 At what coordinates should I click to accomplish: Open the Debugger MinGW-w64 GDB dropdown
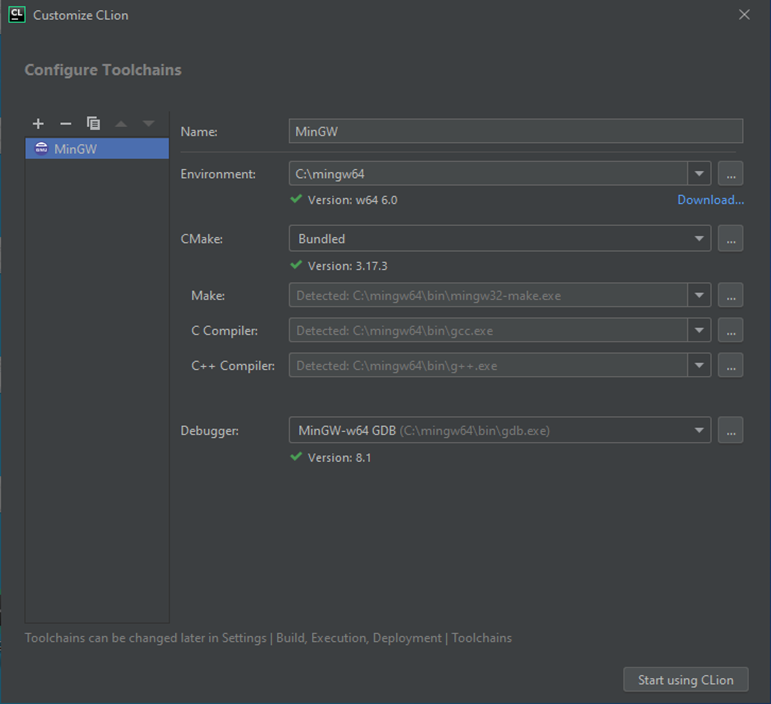click(500, 430)
